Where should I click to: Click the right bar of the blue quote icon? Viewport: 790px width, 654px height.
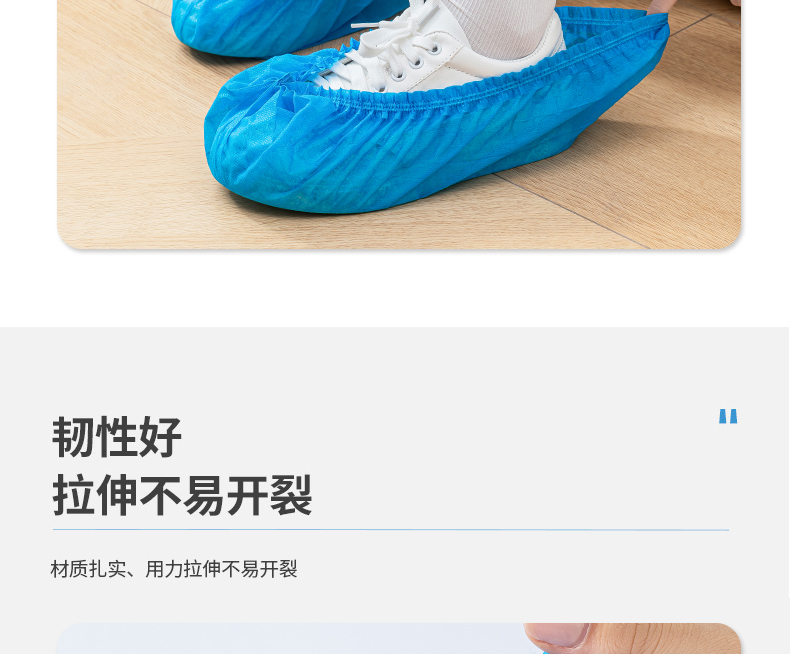733,416
